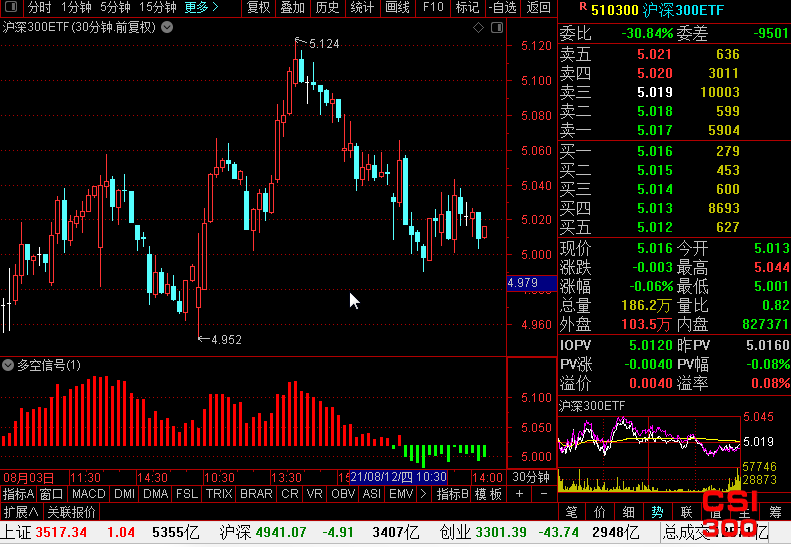Image resolution: width=791 pixels, height=547 pixels.
Task: Open the 模板 template menu
Action: 488,494
